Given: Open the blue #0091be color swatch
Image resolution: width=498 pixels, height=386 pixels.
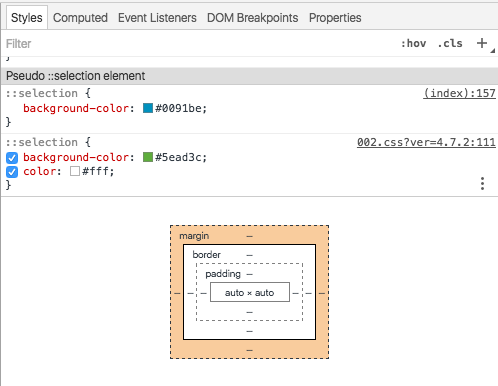Looking at the screenshot, I should (148, 108).
